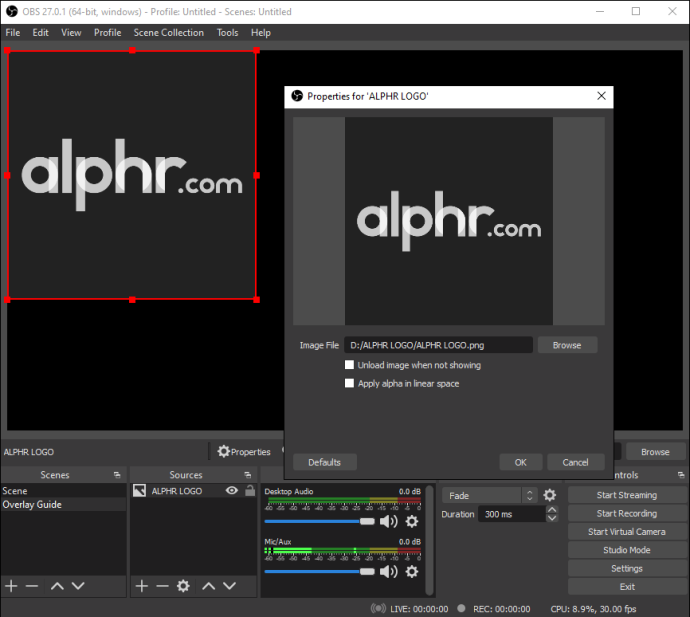Switch to Studio Mode

(x=627, y=550)
